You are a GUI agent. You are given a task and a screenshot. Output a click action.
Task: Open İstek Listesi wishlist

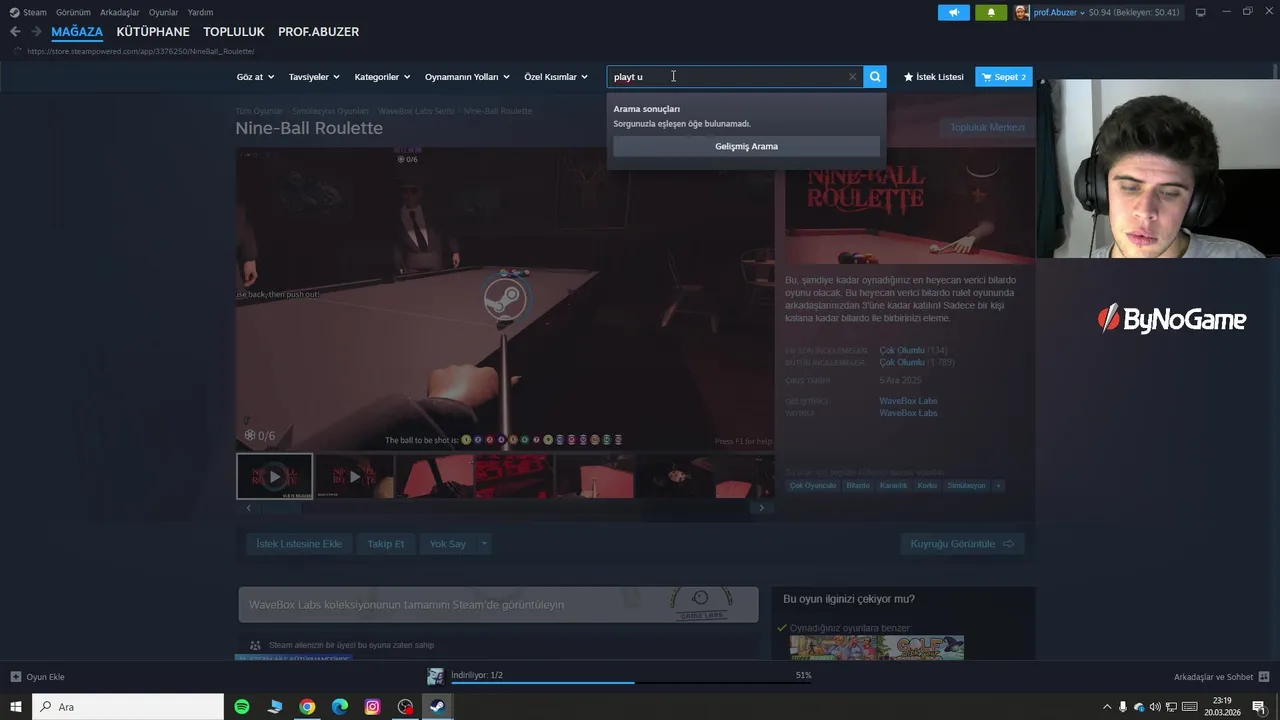point(934,77)
